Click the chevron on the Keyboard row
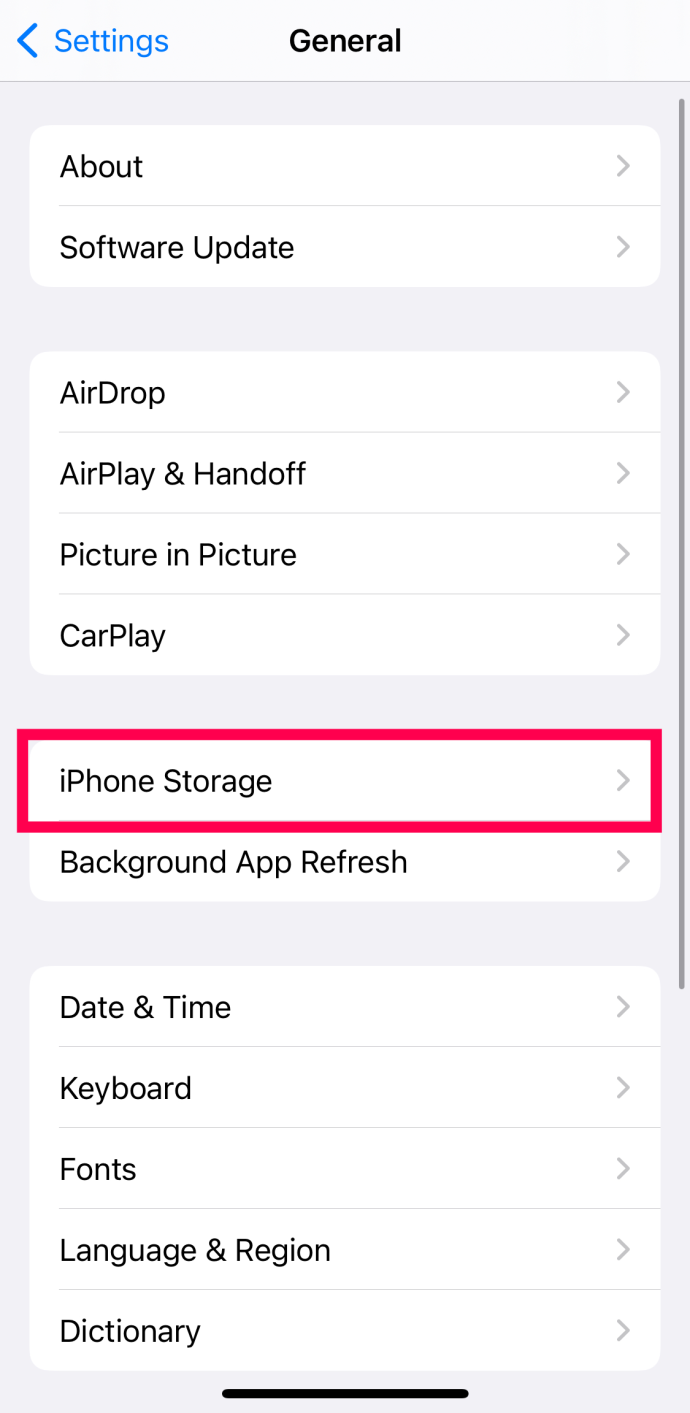Image resolution: width=690 pixels, height=1413 pixels. click(623, 1088)
